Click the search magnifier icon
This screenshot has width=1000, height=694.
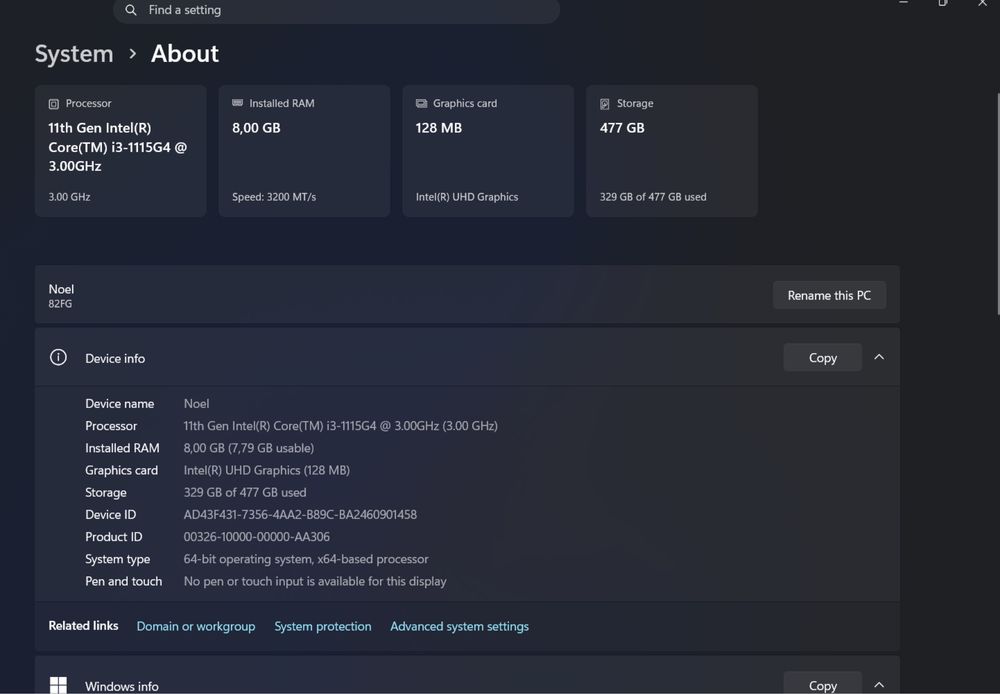tap(131, 10)
